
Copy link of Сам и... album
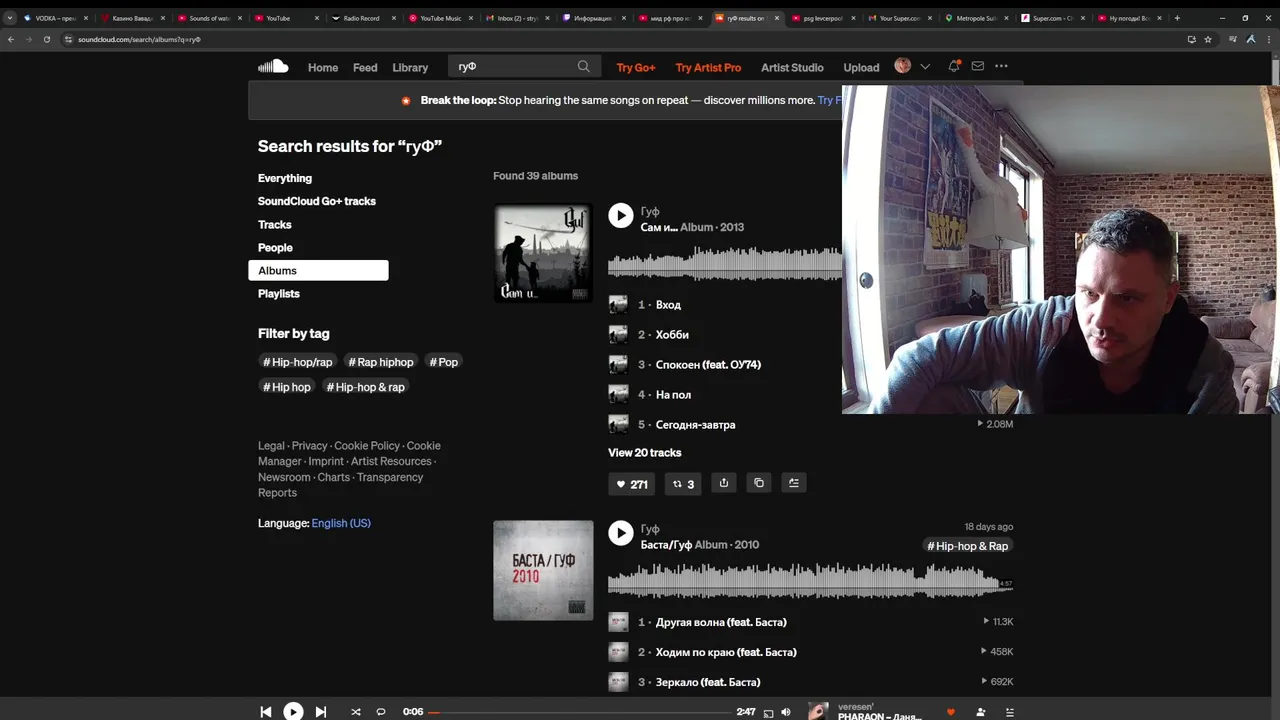pos(759,483)
